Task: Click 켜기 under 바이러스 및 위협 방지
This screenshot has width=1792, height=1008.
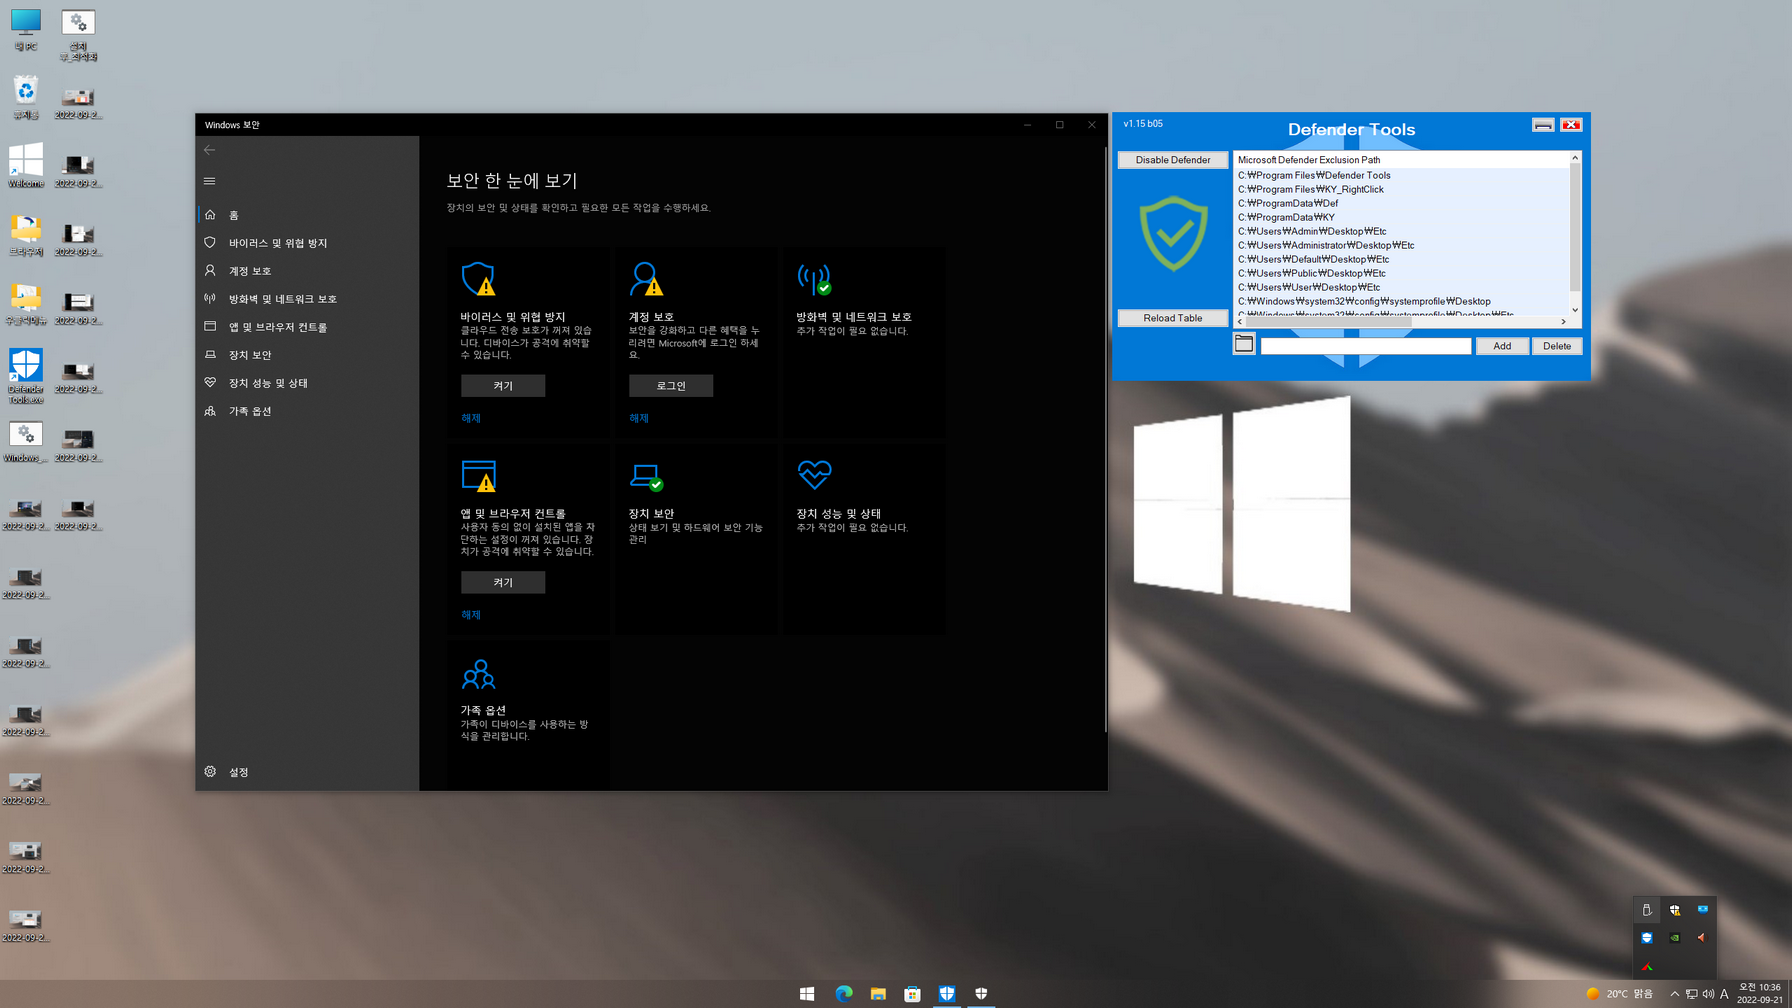Action: pos(503,386)
